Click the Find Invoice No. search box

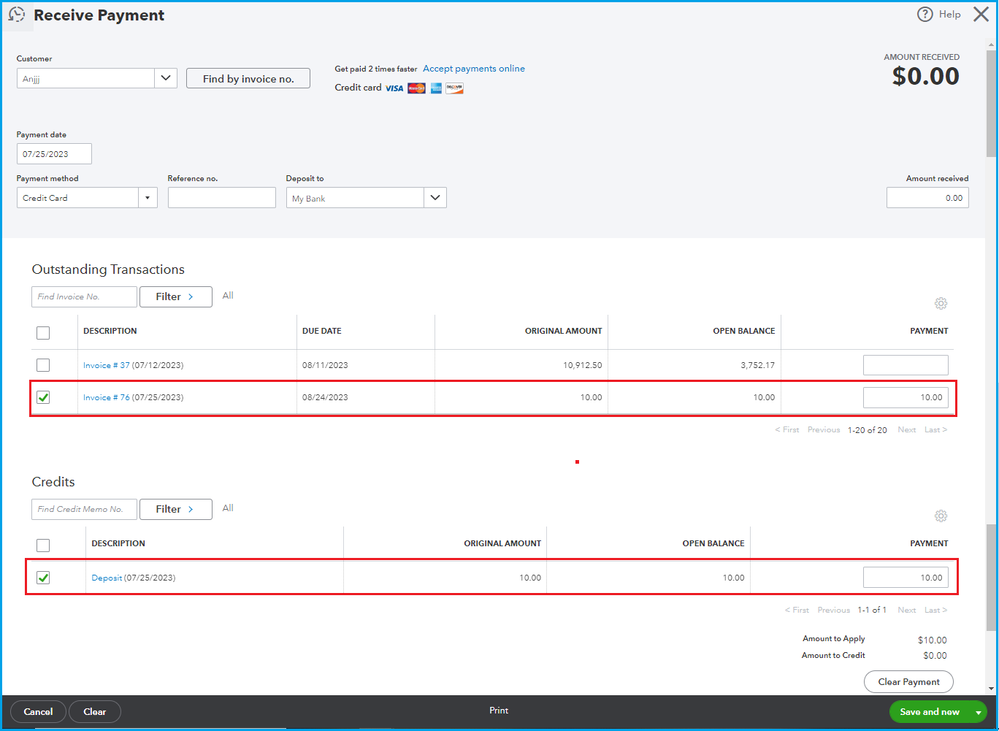84,296
